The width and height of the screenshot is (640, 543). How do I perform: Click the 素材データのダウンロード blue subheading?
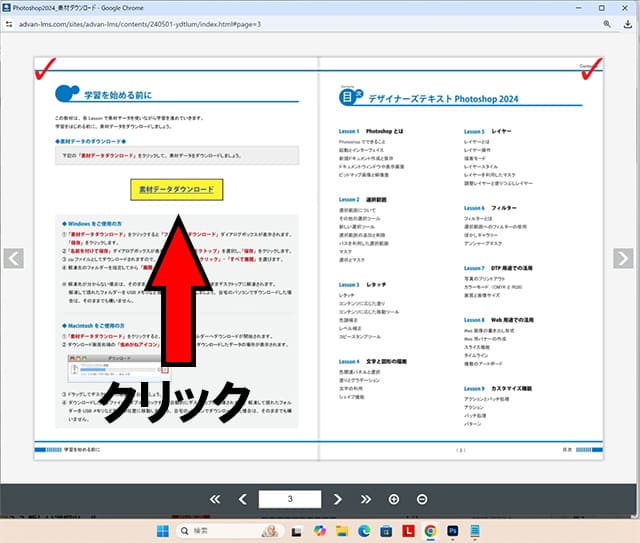91,141
